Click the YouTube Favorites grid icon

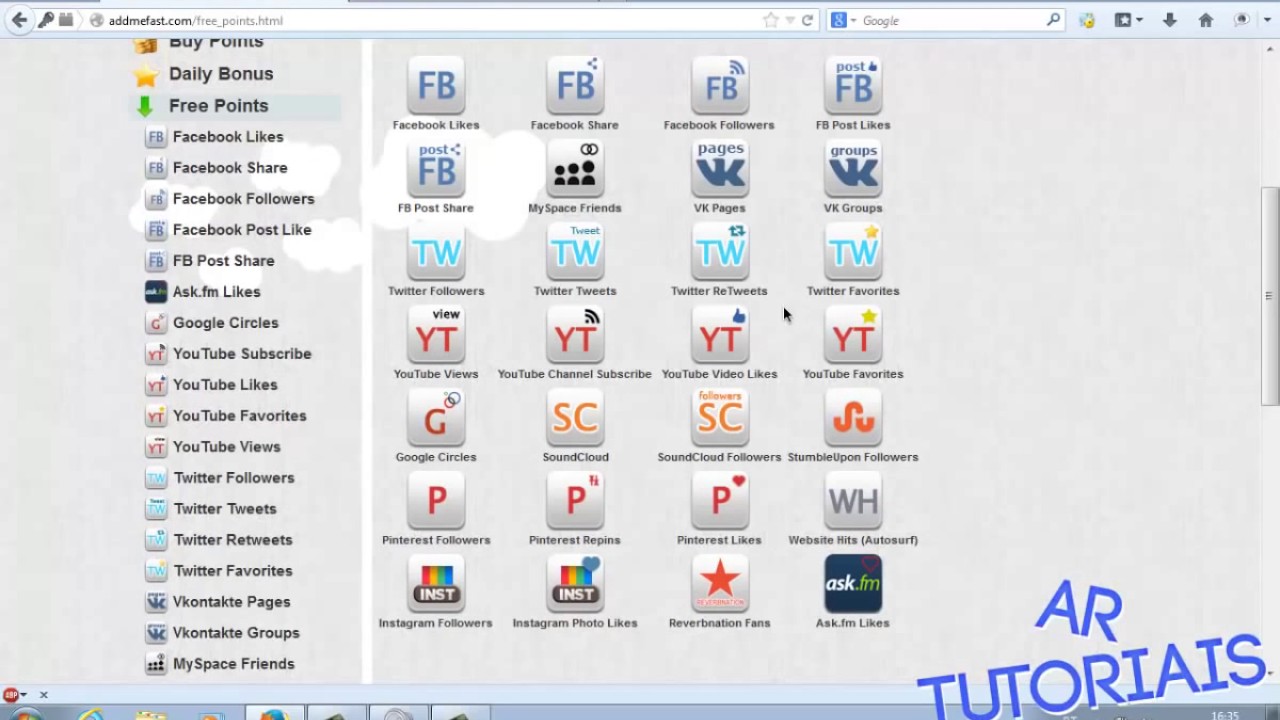pos(853,335)
